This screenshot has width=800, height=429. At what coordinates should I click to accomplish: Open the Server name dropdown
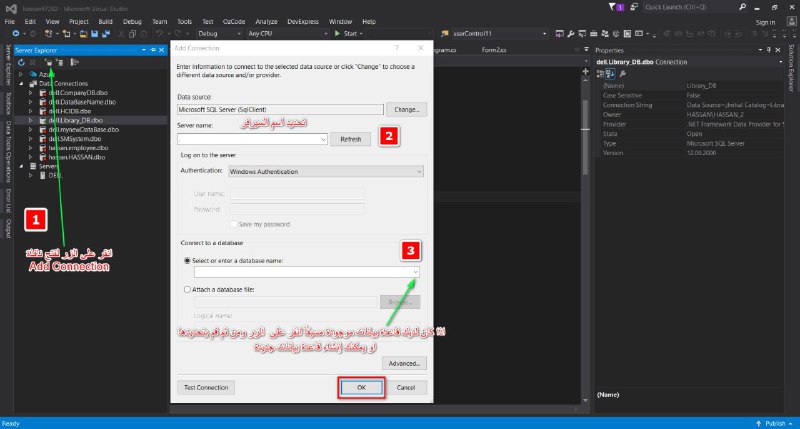point(323,139)
